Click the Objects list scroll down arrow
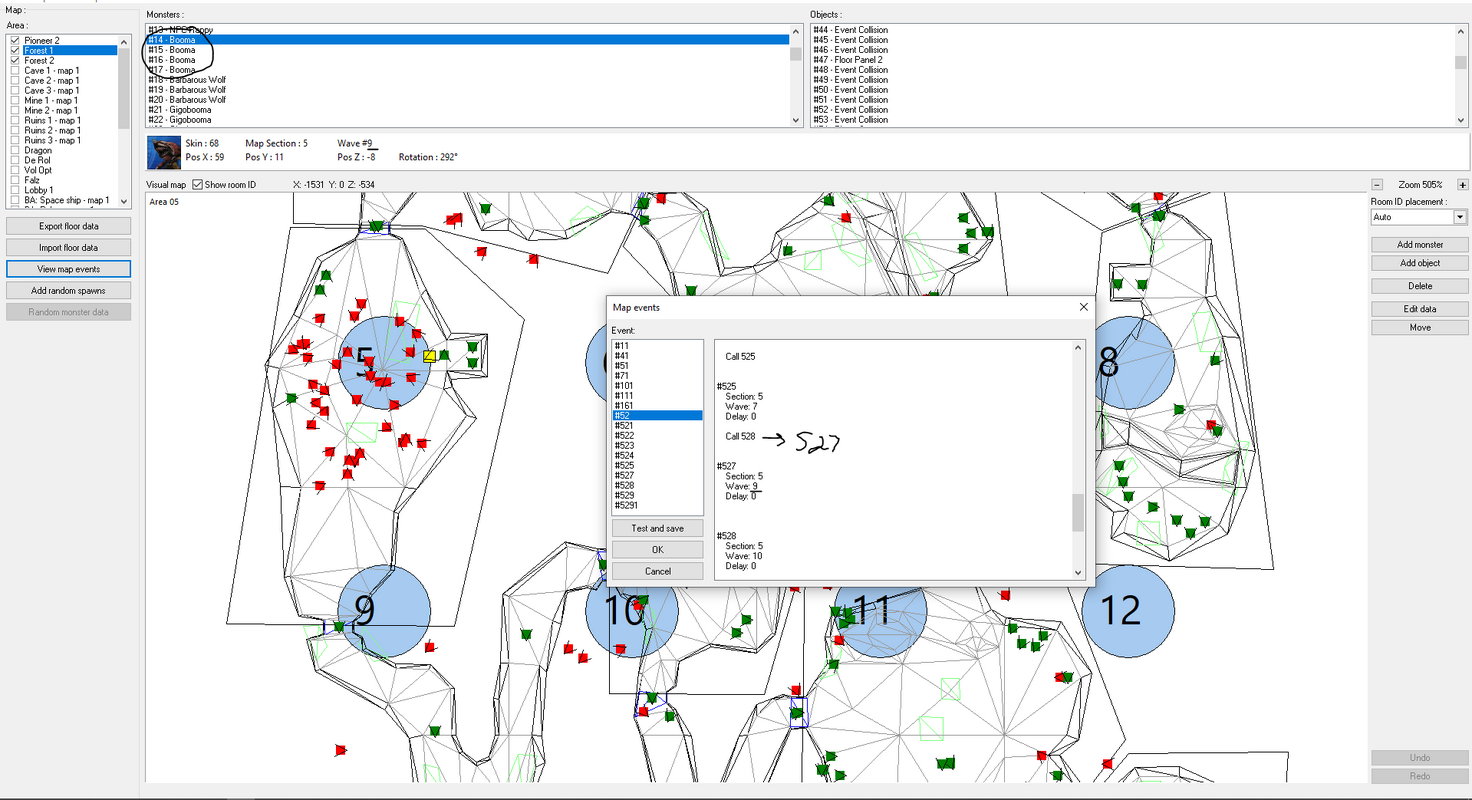Screen dimensions: 1472x800 [1461, 120]
